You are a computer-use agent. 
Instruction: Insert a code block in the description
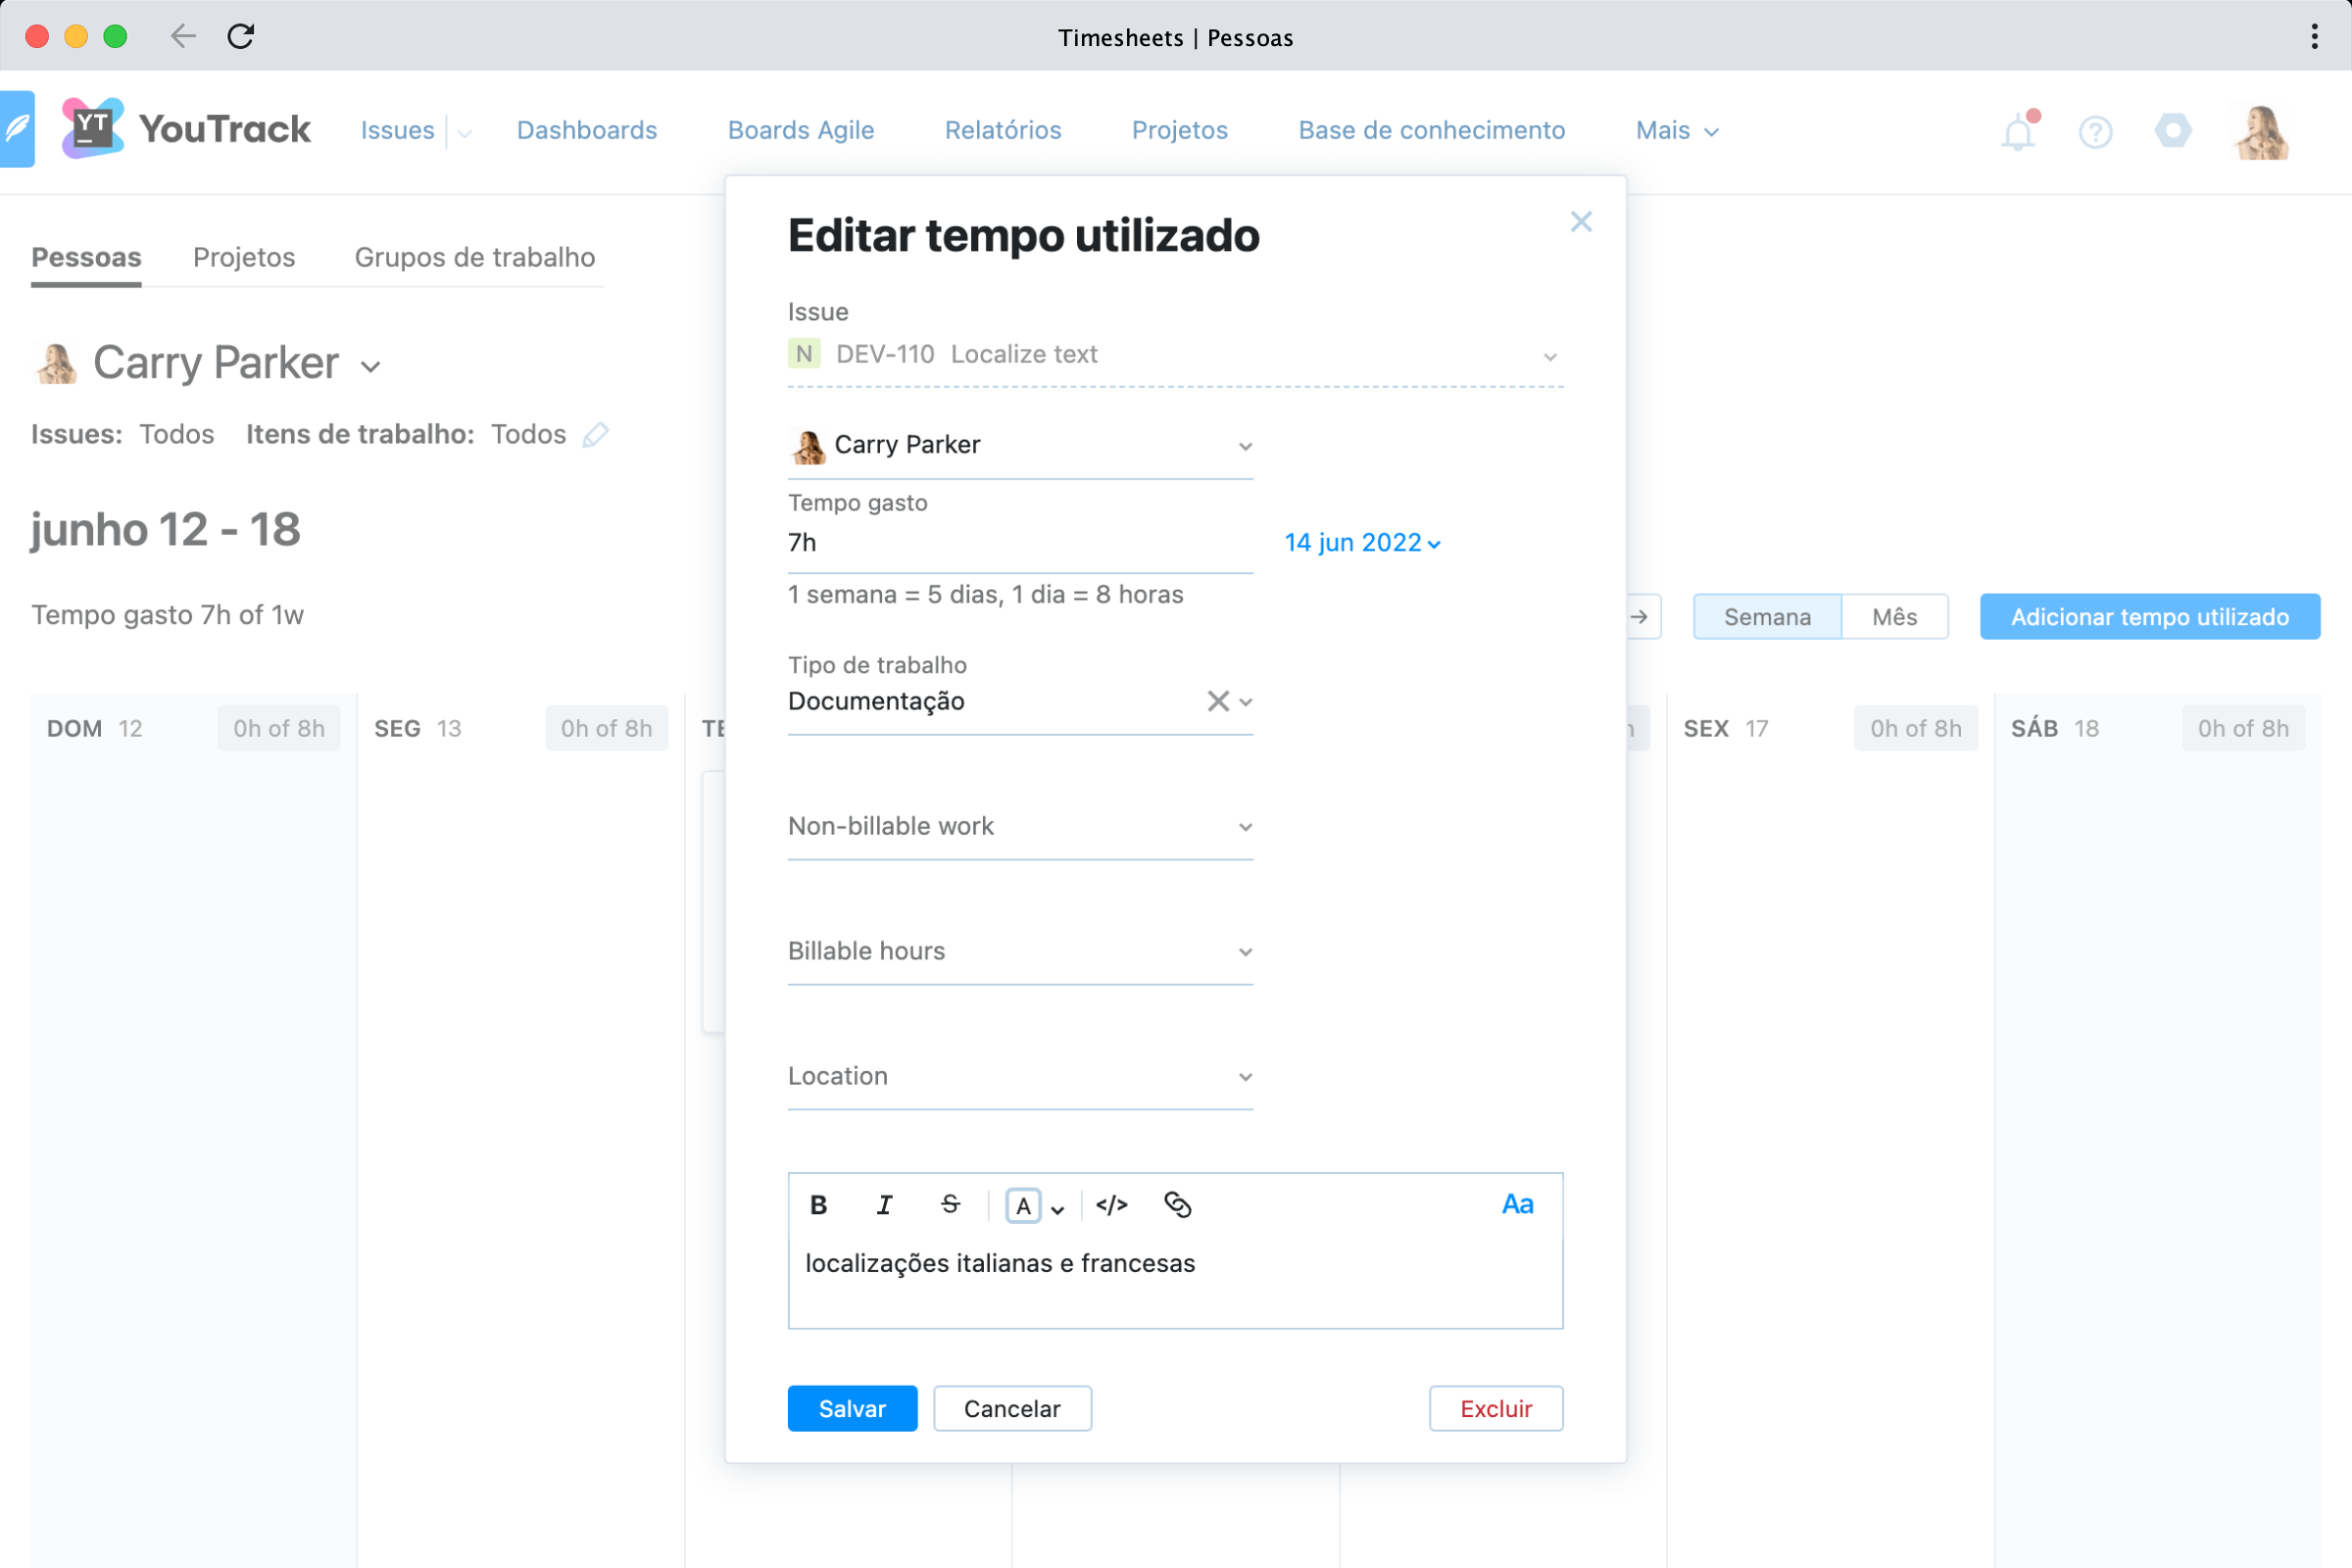1111,1204
